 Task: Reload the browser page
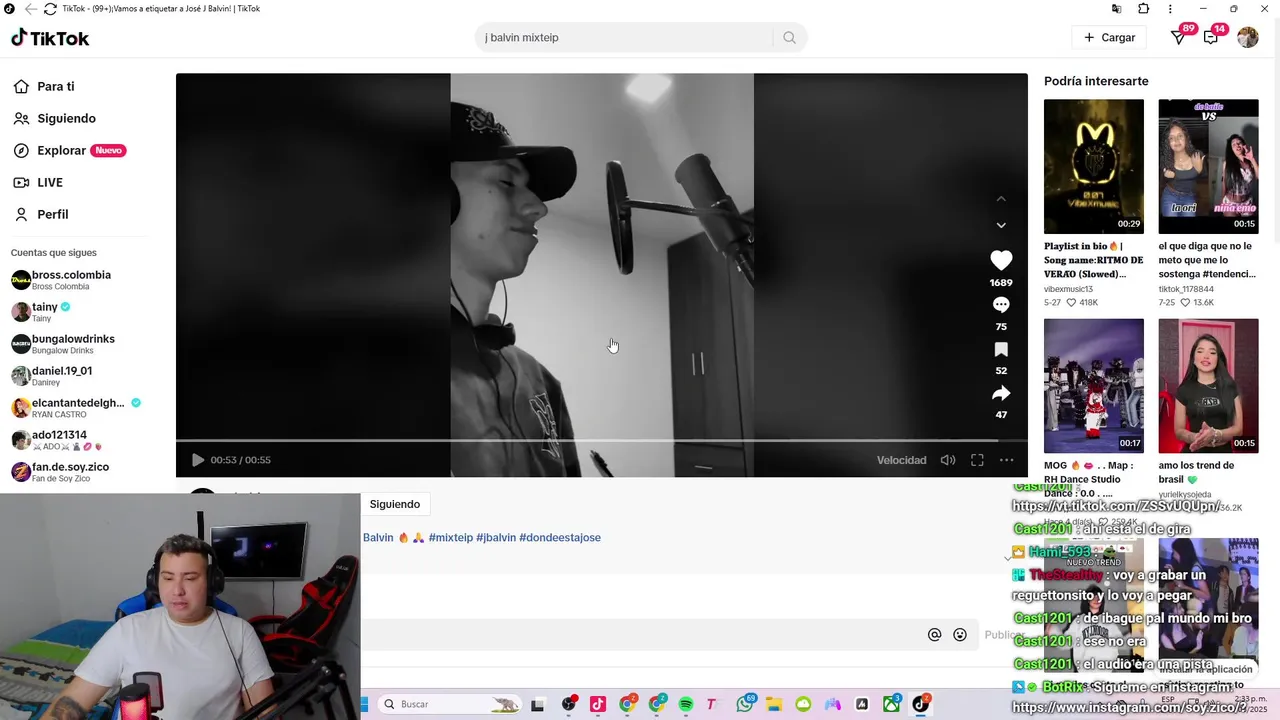click(50, 9)
